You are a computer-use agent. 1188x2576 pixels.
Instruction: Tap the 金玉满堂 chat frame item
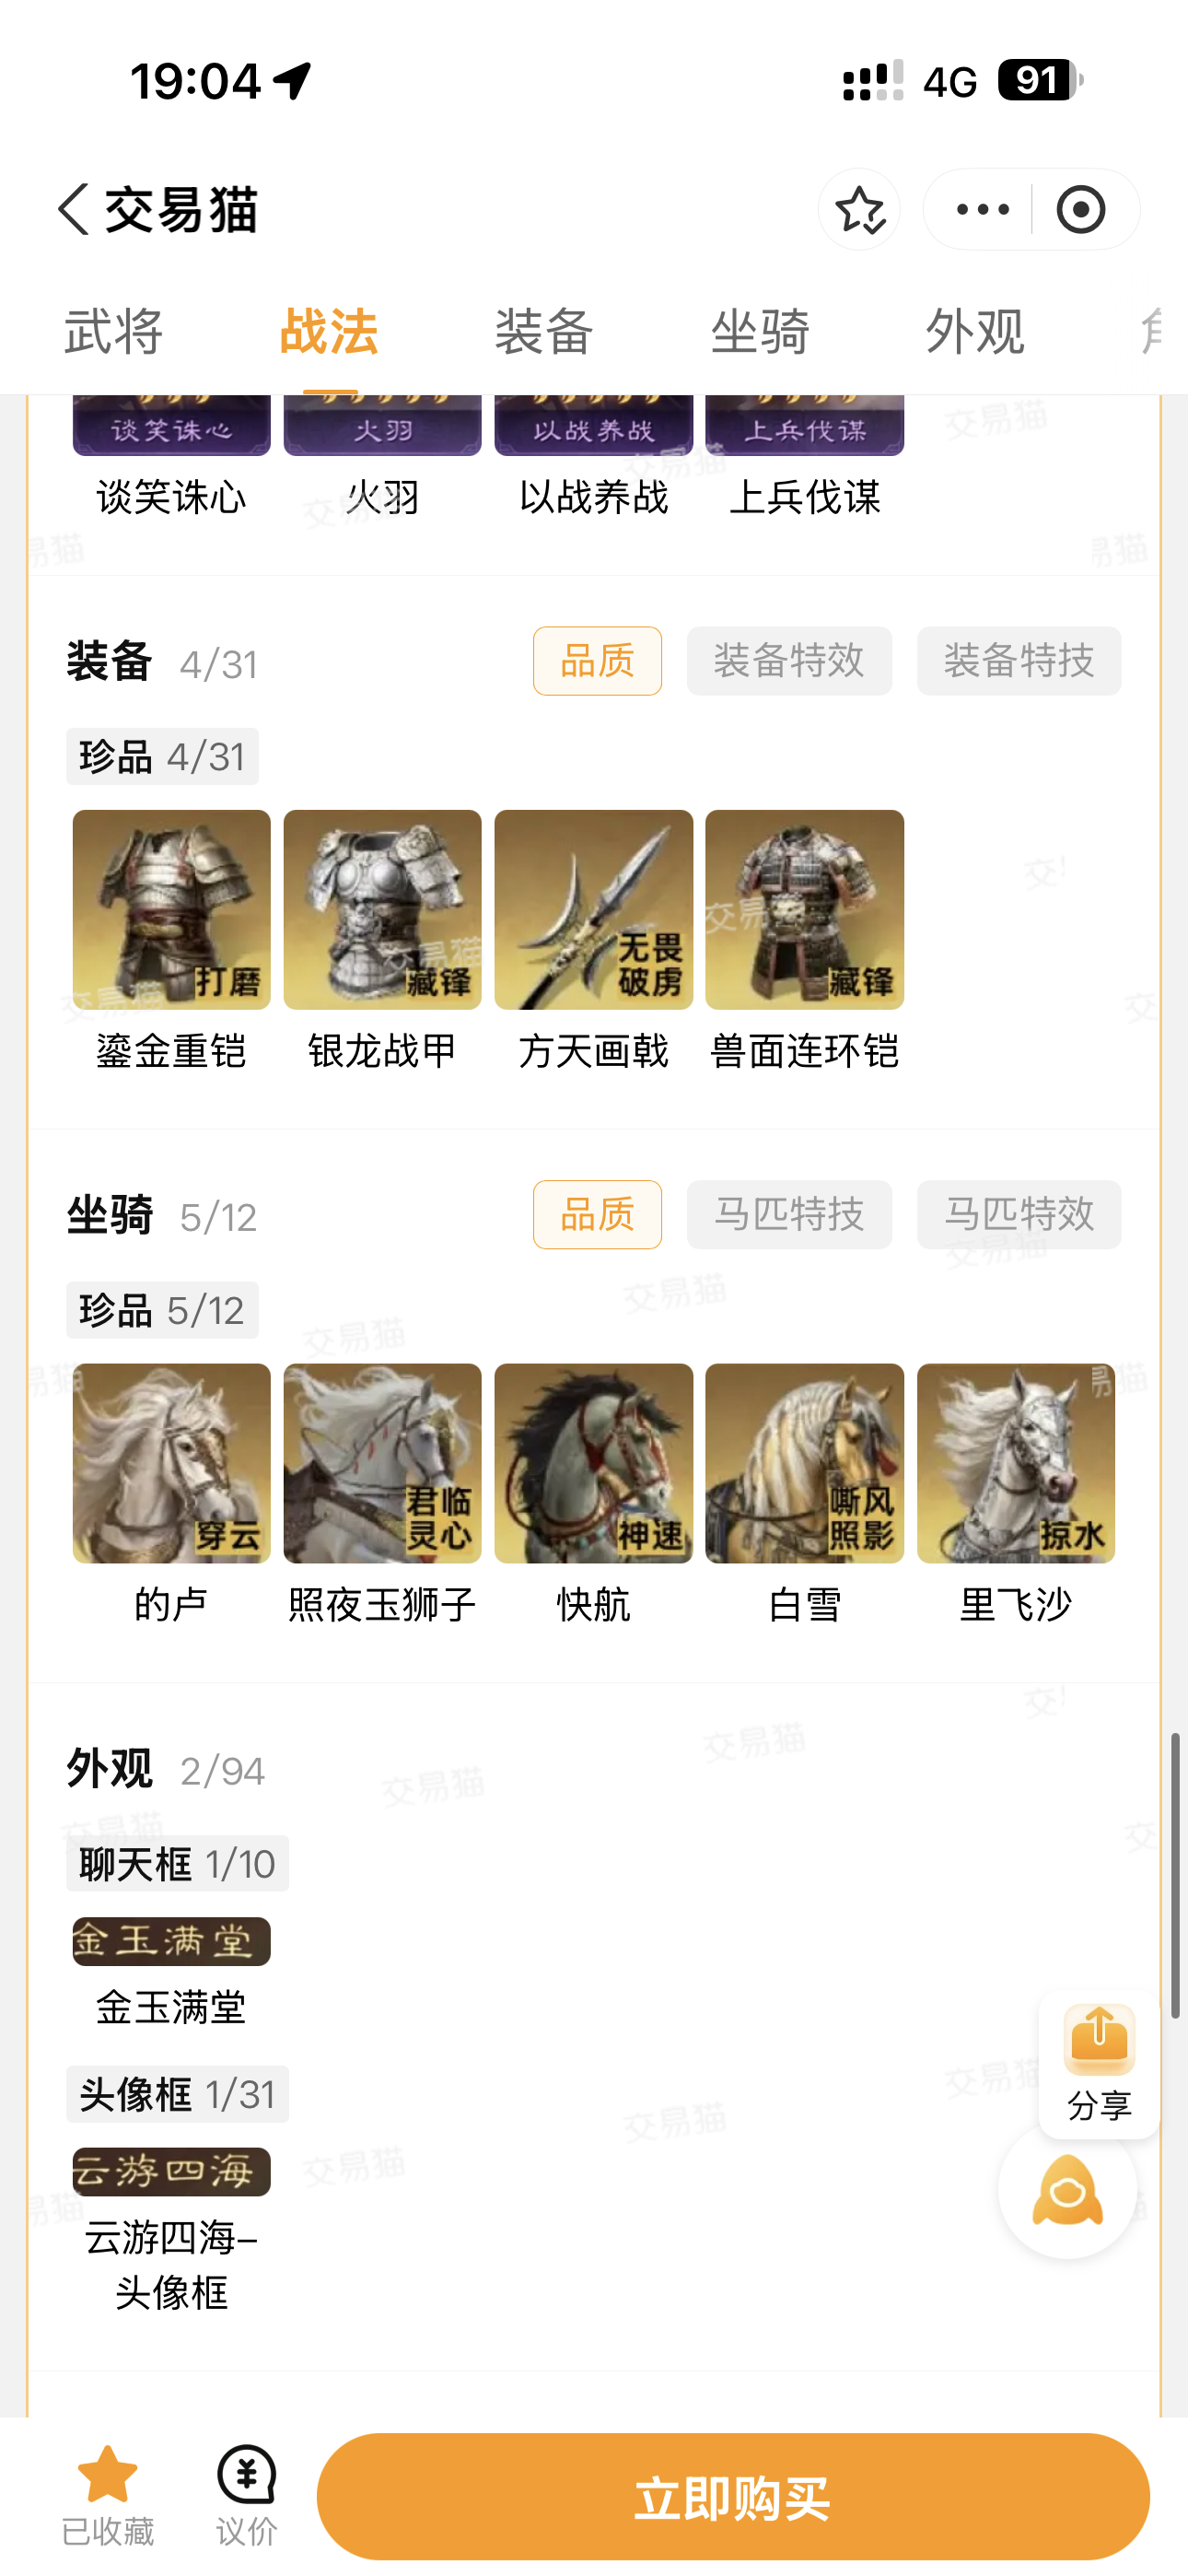[171, 1941]
